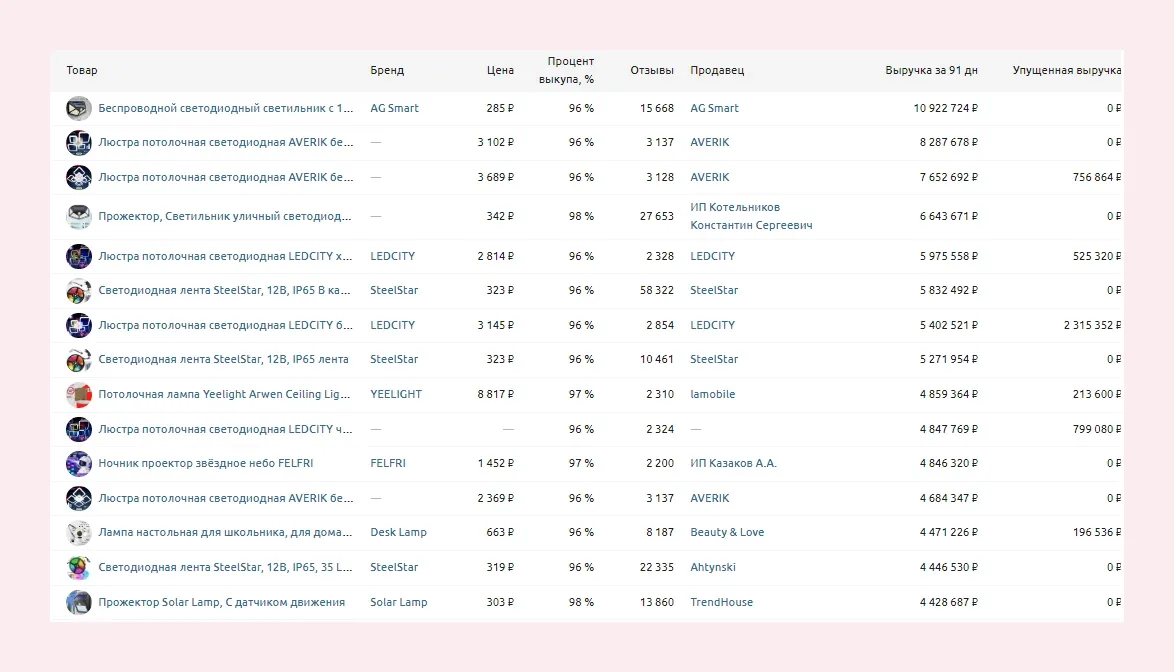Screen dimensions: 1174x672
Task: Click the SteelStar LED strip thumbnail with 58 322 reviews
Action: pyautogui.click(x=79, y=290)
